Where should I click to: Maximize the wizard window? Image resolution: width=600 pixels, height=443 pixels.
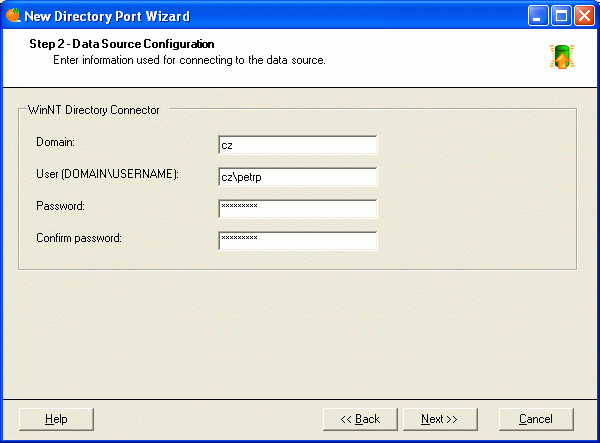(x=561, y=16)
